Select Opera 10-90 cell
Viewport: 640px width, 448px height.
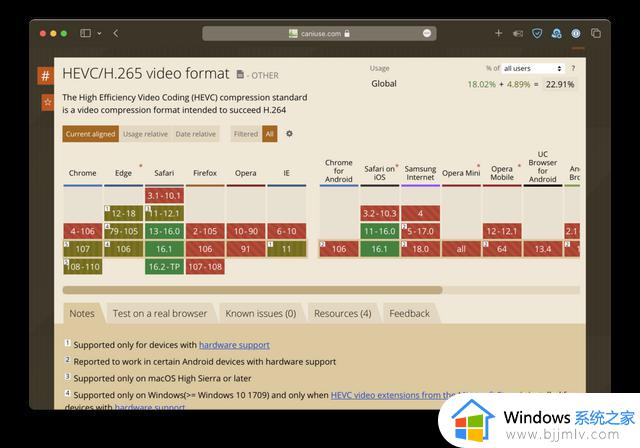246,231
